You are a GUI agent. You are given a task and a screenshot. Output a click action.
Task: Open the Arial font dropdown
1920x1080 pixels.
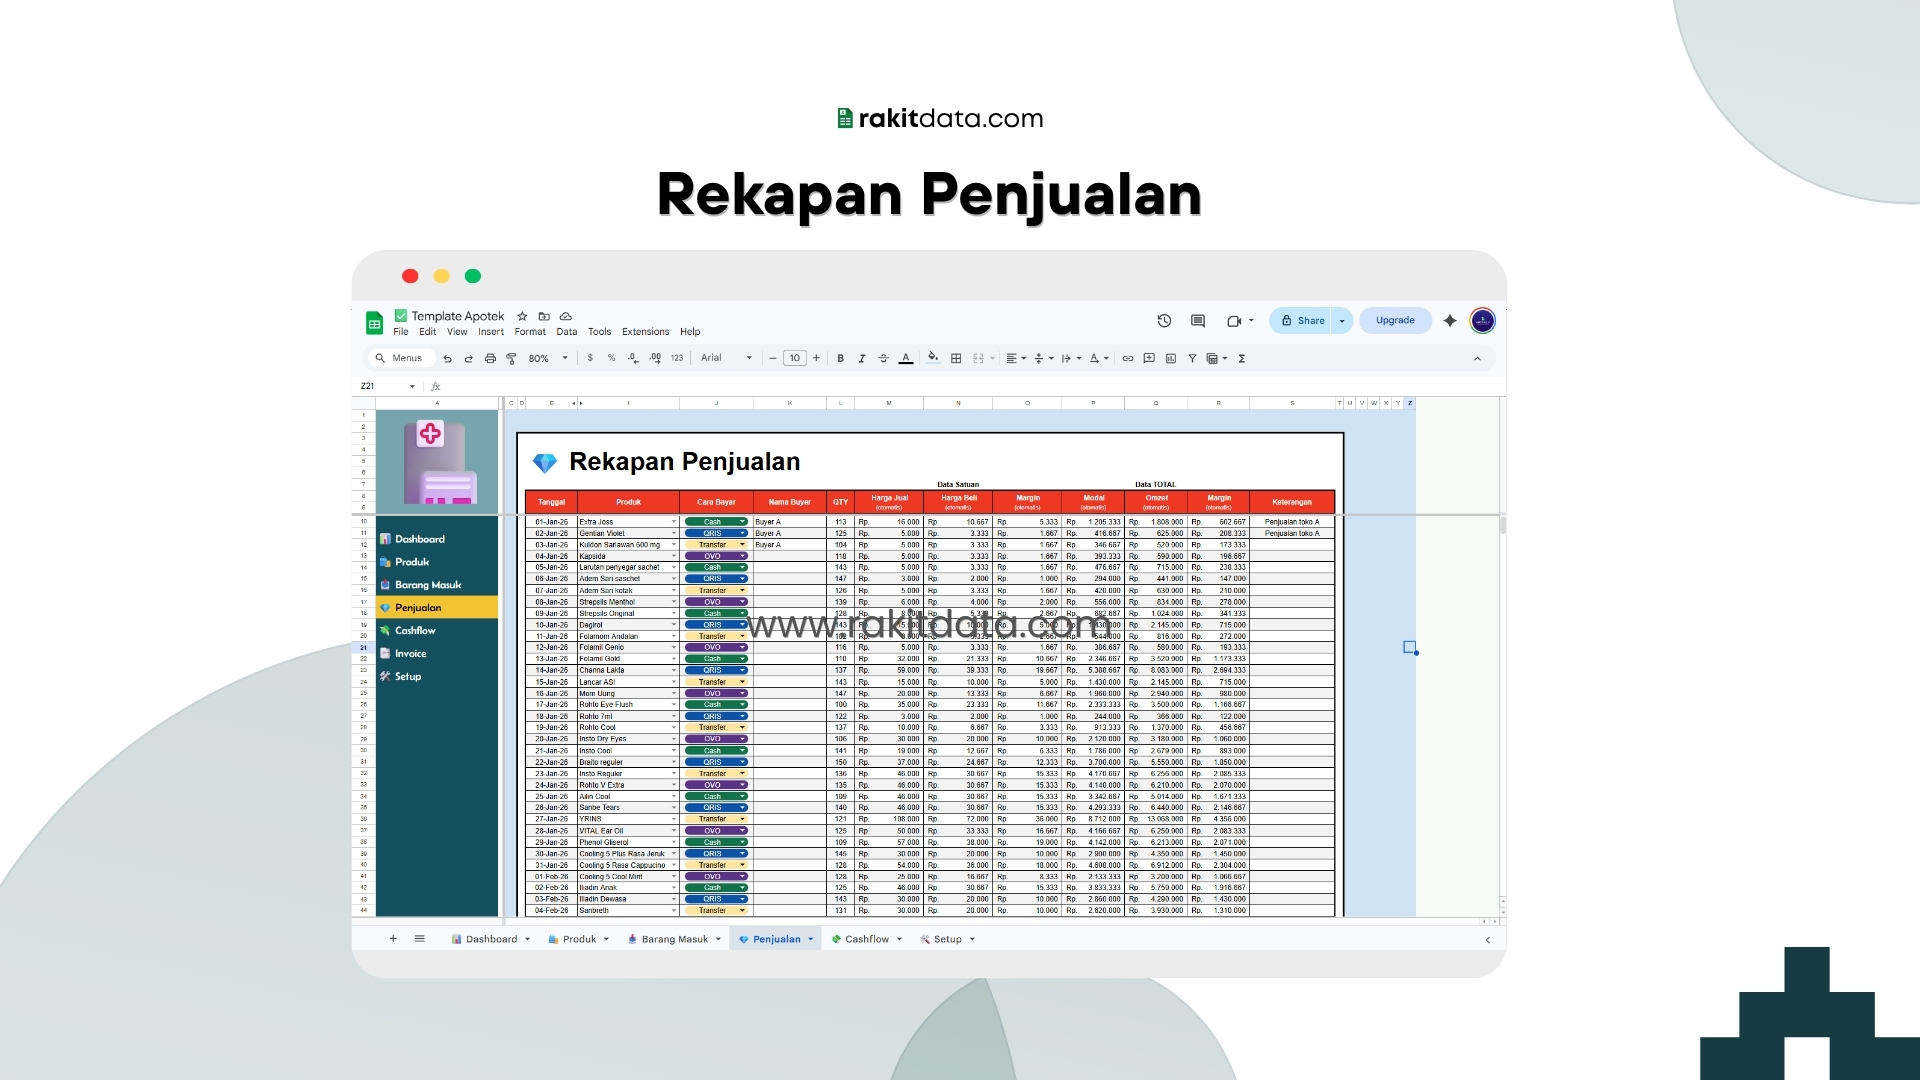click(x=726, y=358)
